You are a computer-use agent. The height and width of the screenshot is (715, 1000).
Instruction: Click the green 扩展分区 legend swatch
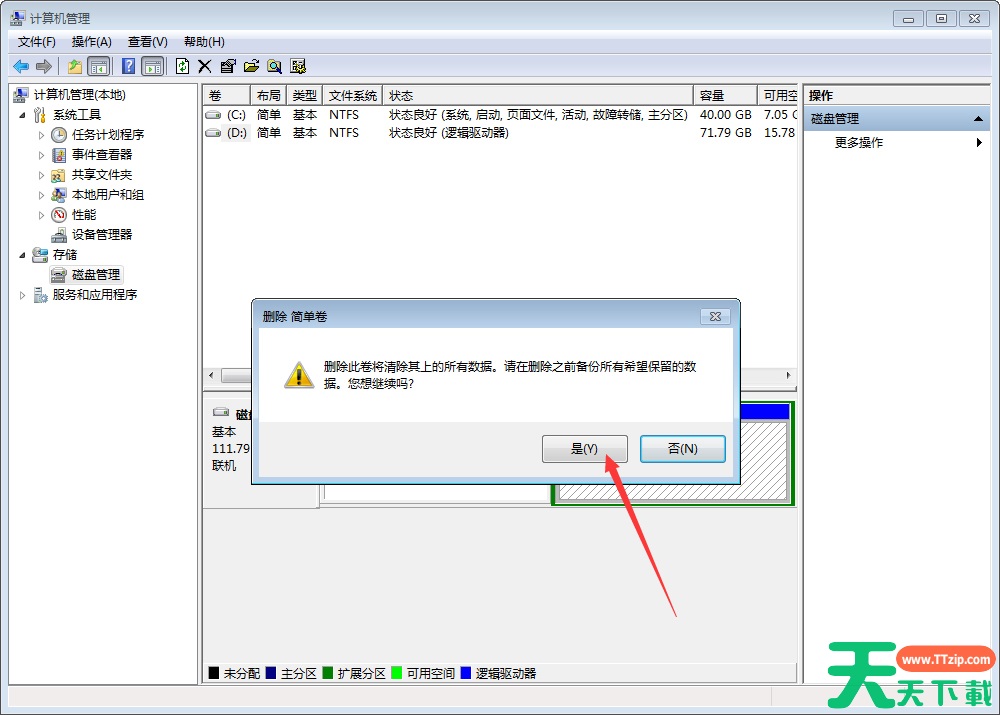click(x=328, y=673)
